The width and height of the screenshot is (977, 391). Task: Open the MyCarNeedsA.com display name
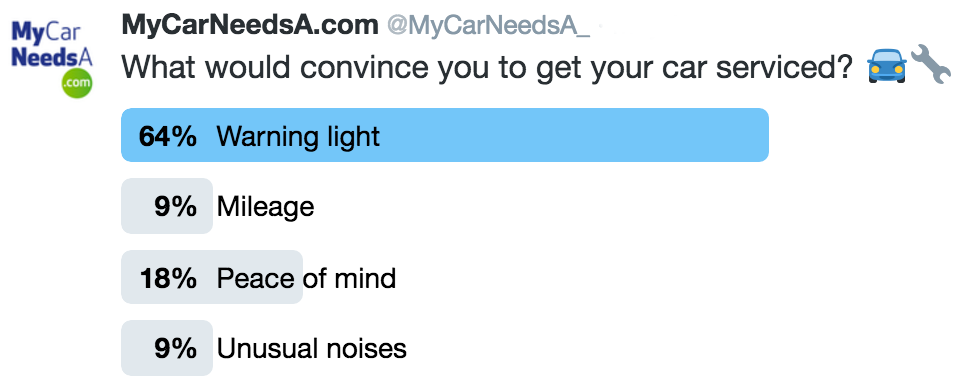pyautogui.click(x=250, y=25)
